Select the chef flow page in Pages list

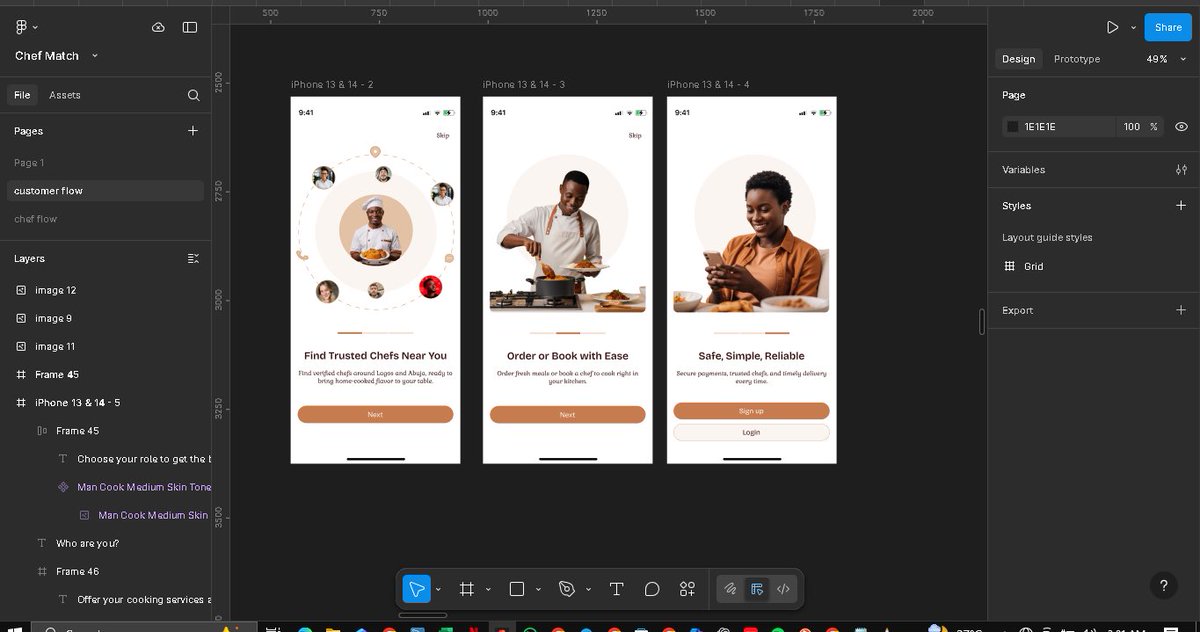38,218
